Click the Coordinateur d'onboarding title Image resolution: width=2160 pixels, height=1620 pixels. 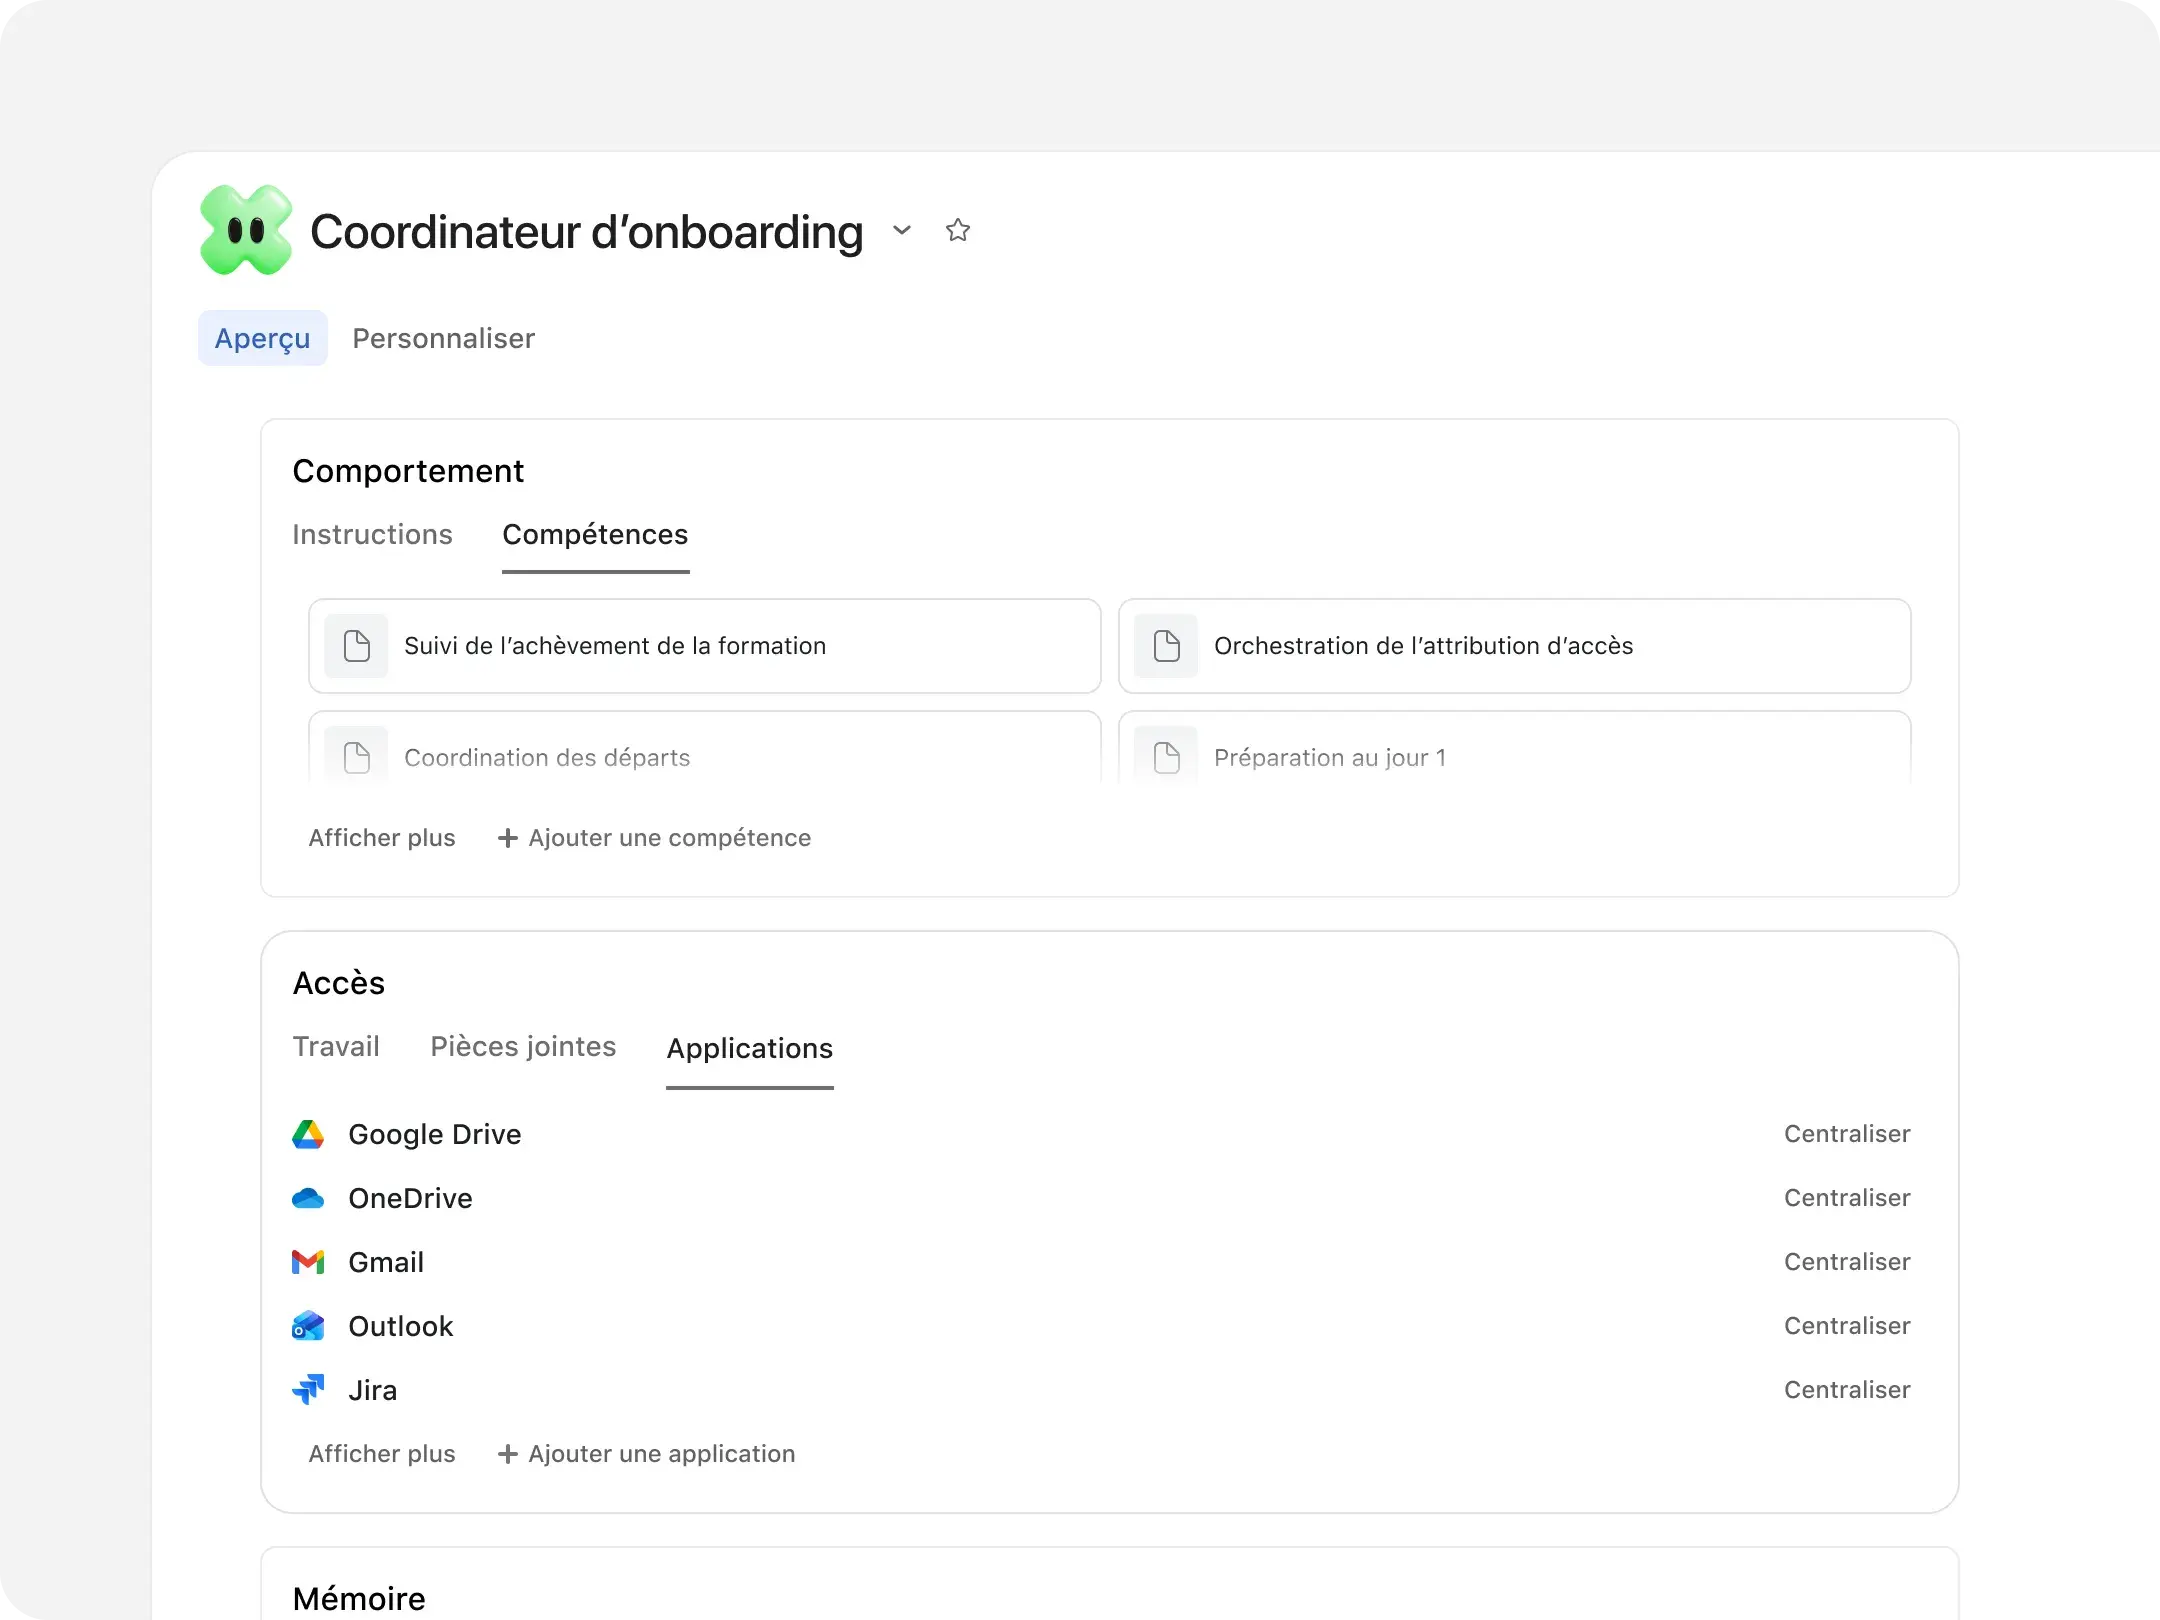(587, 232)
